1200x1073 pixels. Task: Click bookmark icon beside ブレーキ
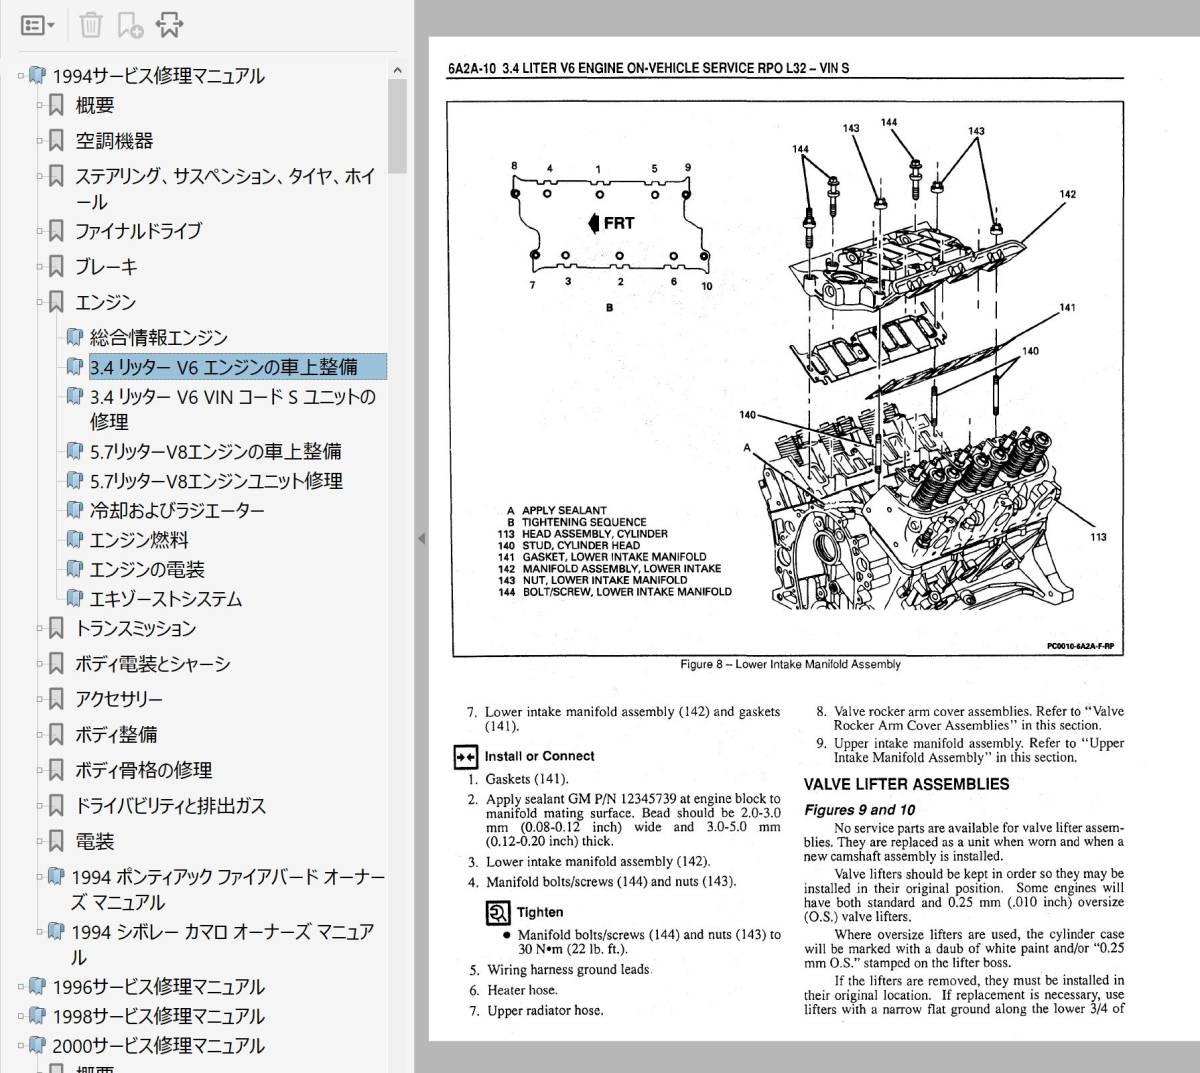57,267
